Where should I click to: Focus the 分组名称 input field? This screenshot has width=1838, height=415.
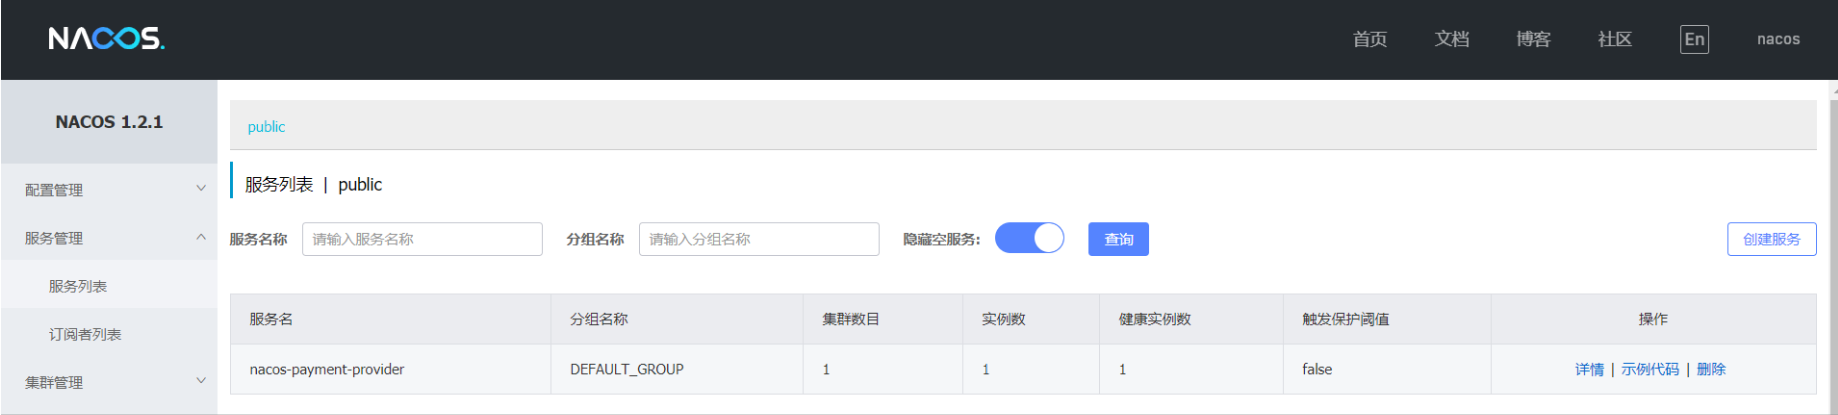pos(759,239)
